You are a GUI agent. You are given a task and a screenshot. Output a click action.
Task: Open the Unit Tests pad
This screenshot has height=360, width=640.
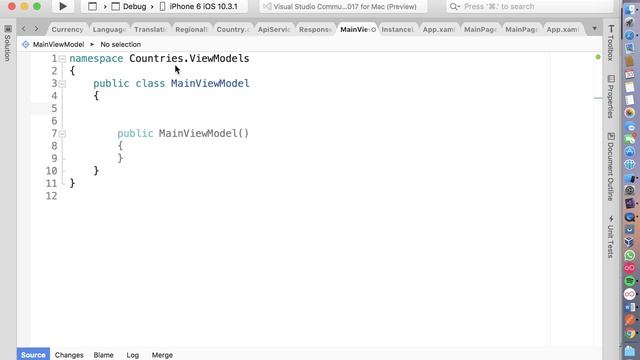611,237
